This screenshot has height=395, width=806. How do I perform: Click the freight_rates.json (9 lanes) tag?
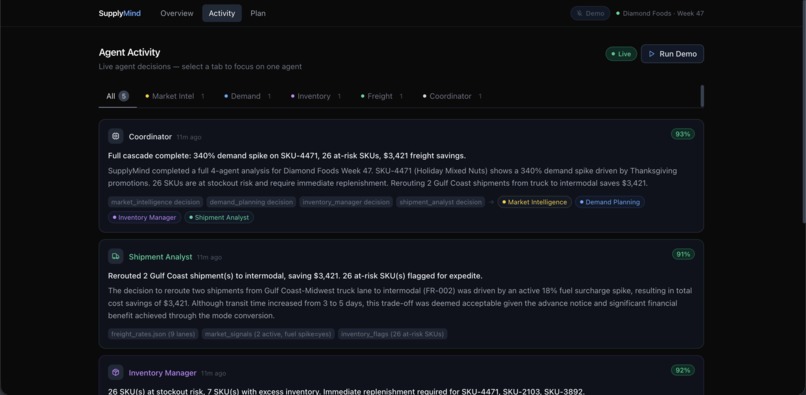click(153, 334)
